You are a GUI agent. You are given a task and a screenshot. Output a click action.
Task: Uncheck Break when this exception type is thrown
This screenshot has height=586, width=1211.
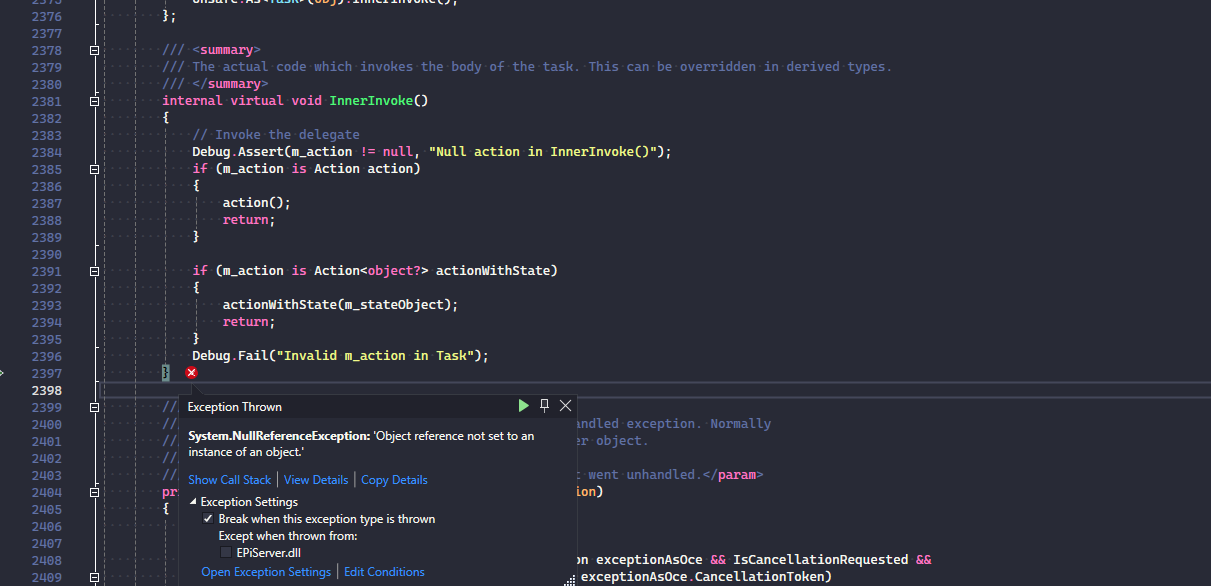point(208,519)
